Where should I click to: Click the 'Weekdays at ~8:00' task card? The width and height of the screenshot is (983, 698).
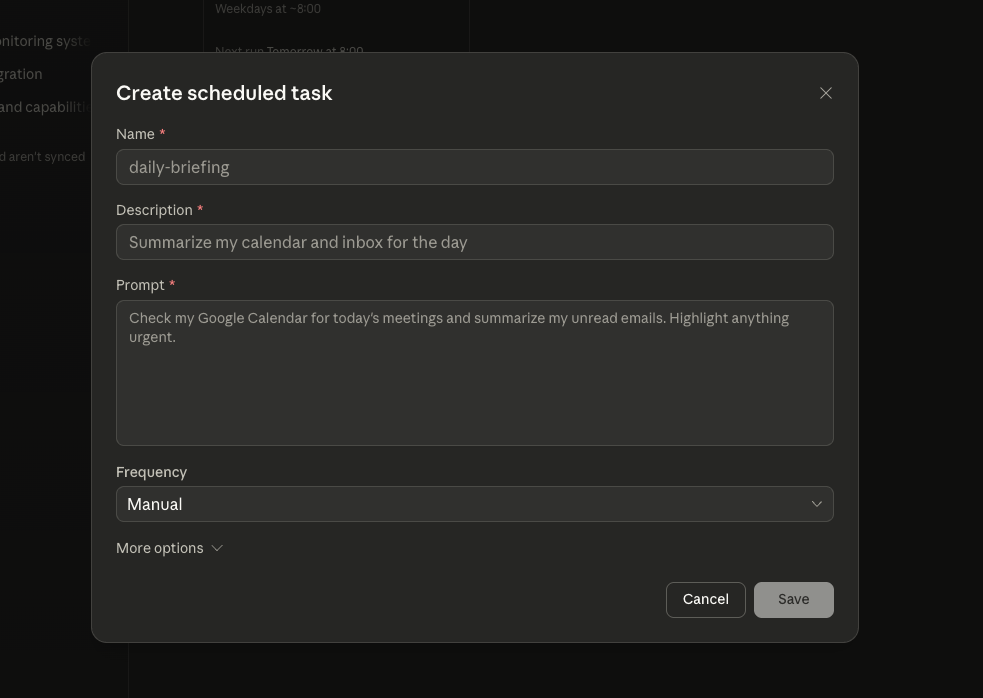(x=268, y=8)
